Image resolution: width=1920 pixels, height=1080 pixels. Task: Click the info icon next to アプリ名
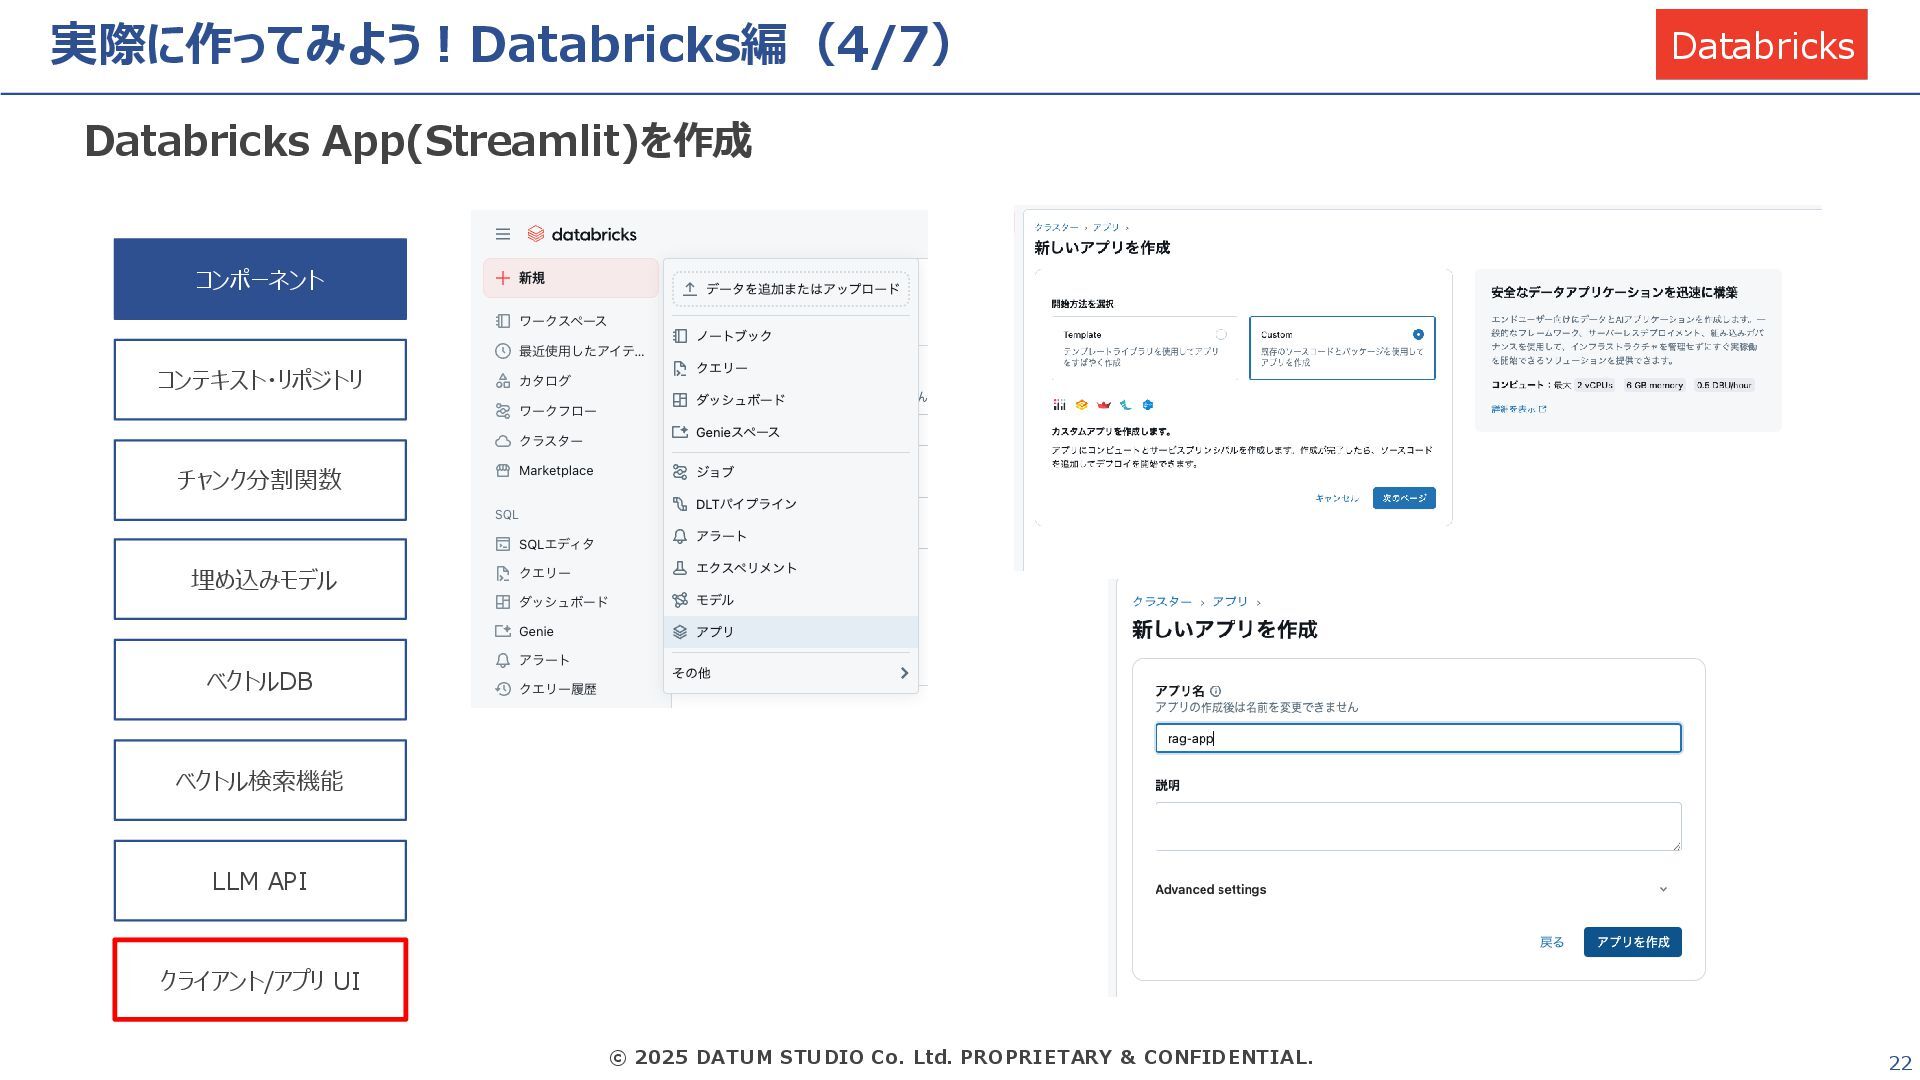(1215, 691)
